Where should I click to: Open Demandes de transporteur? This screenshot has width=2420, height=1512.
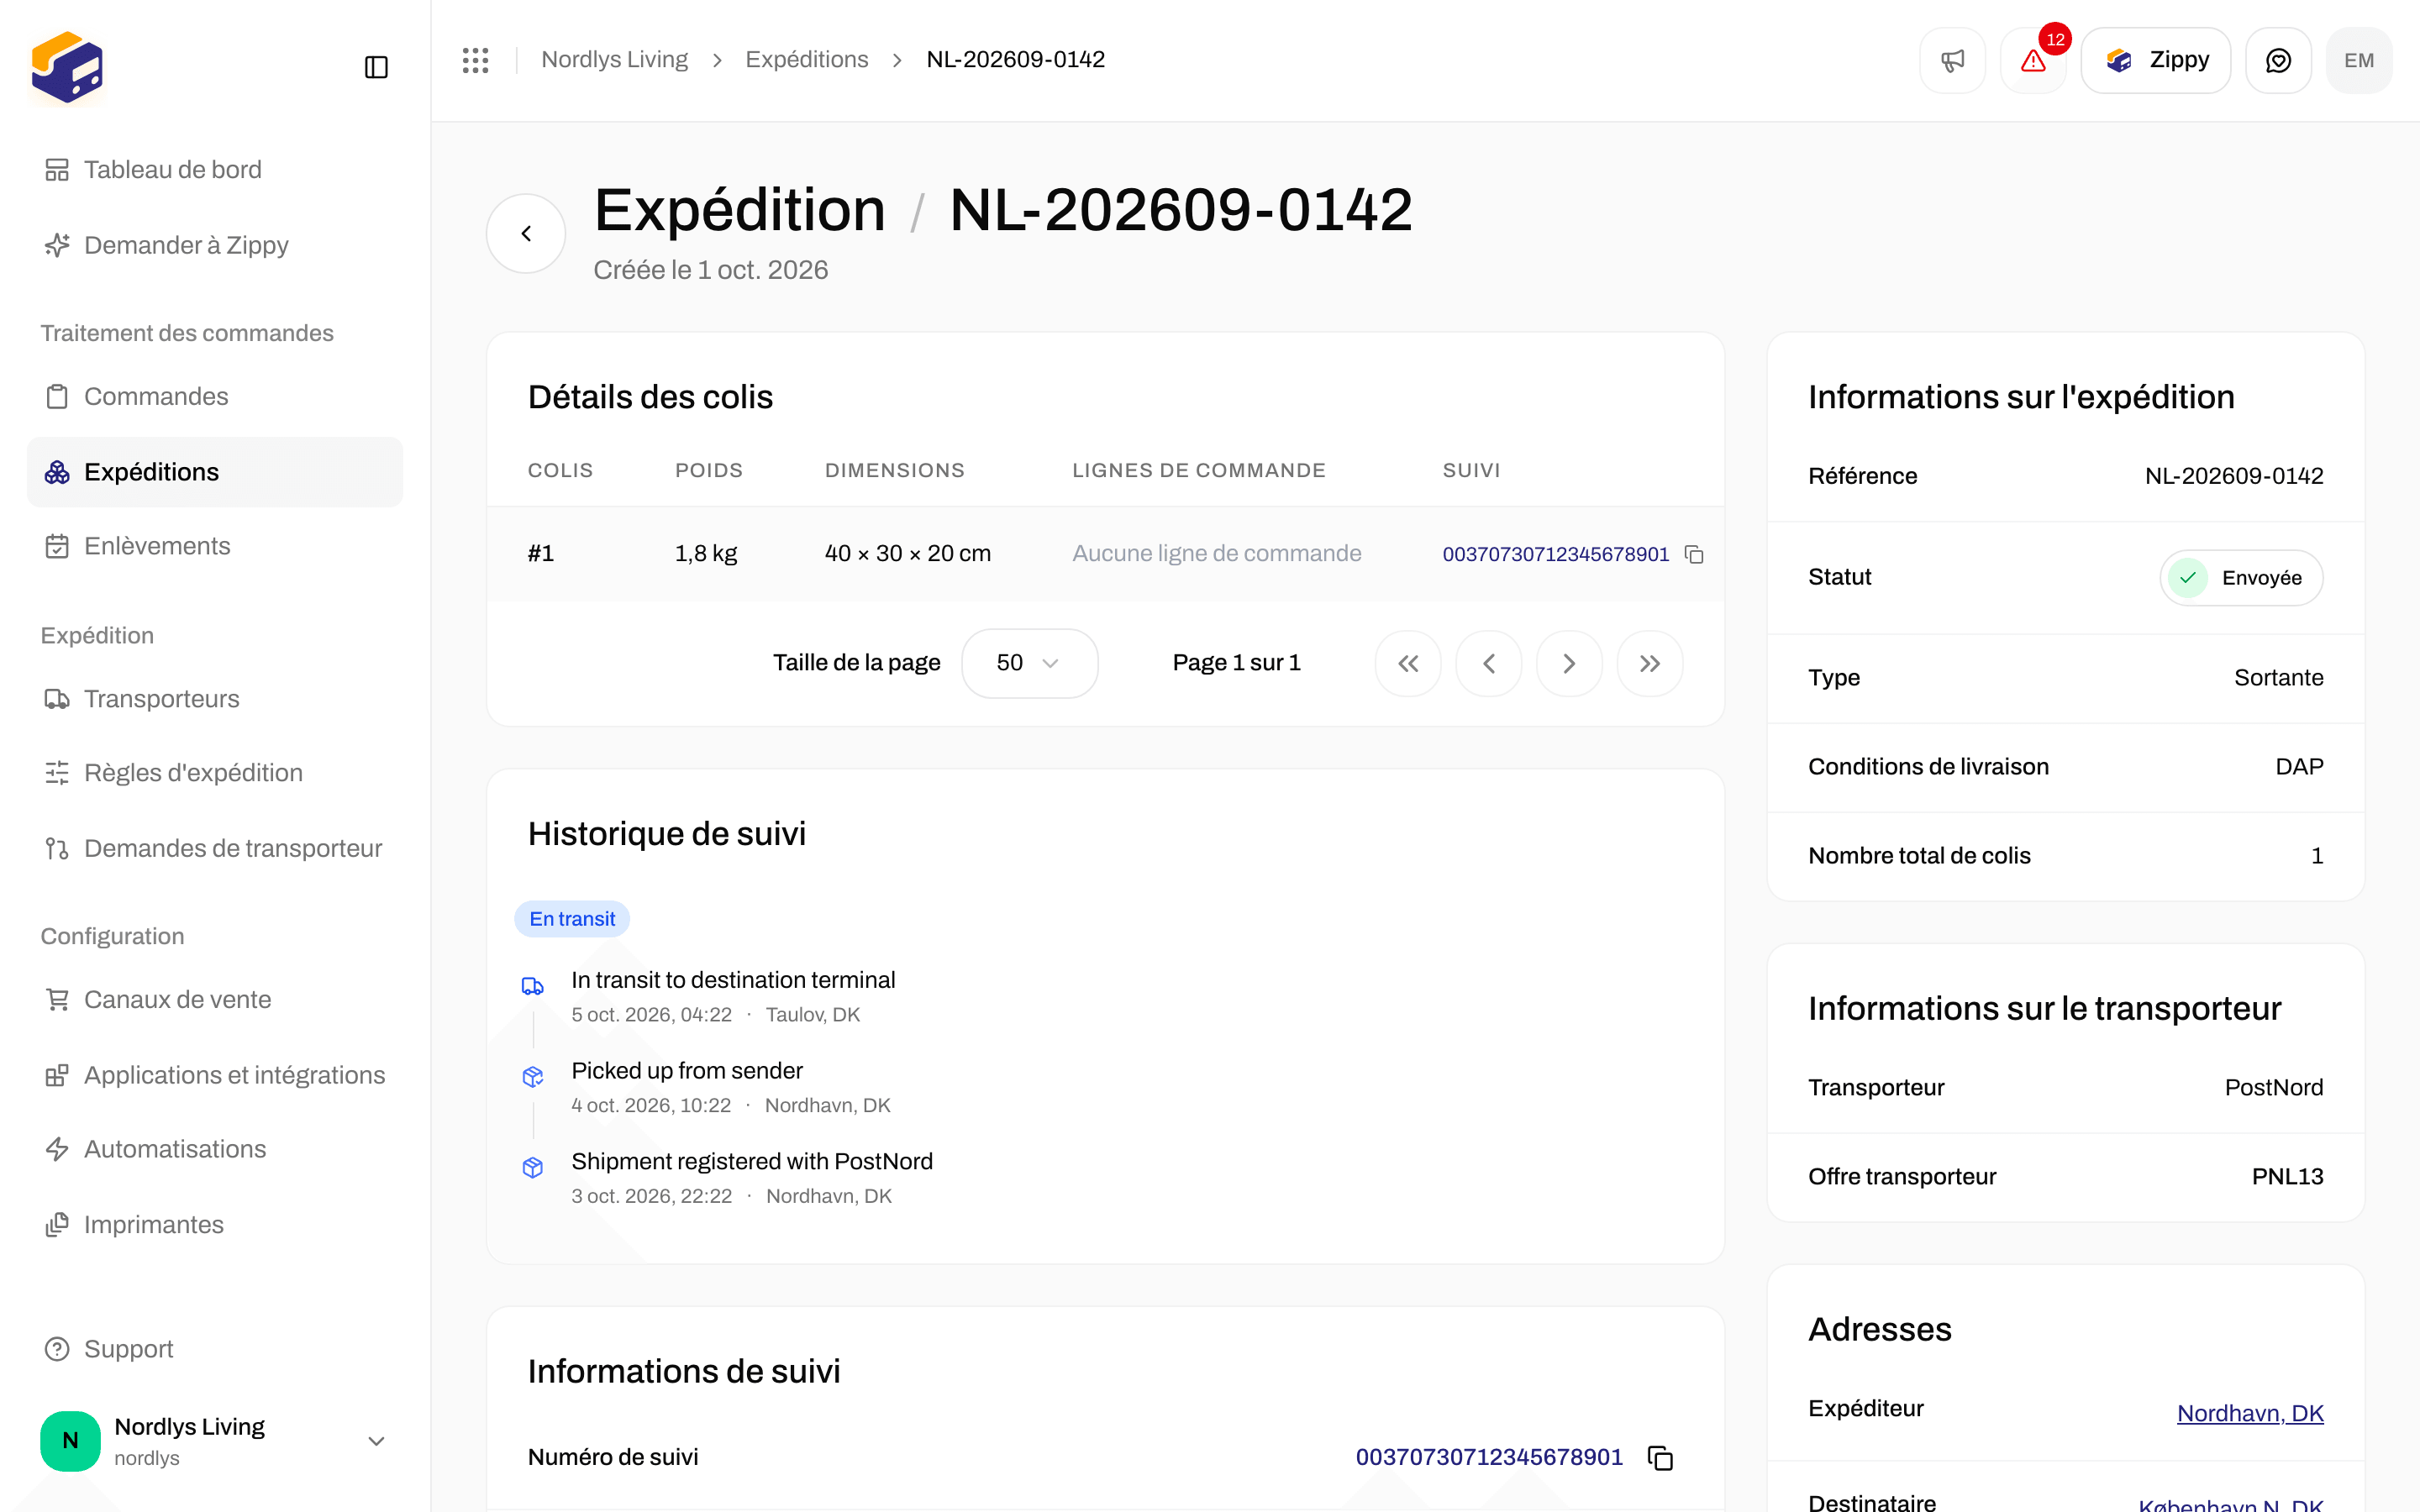[x=215, y=848]
